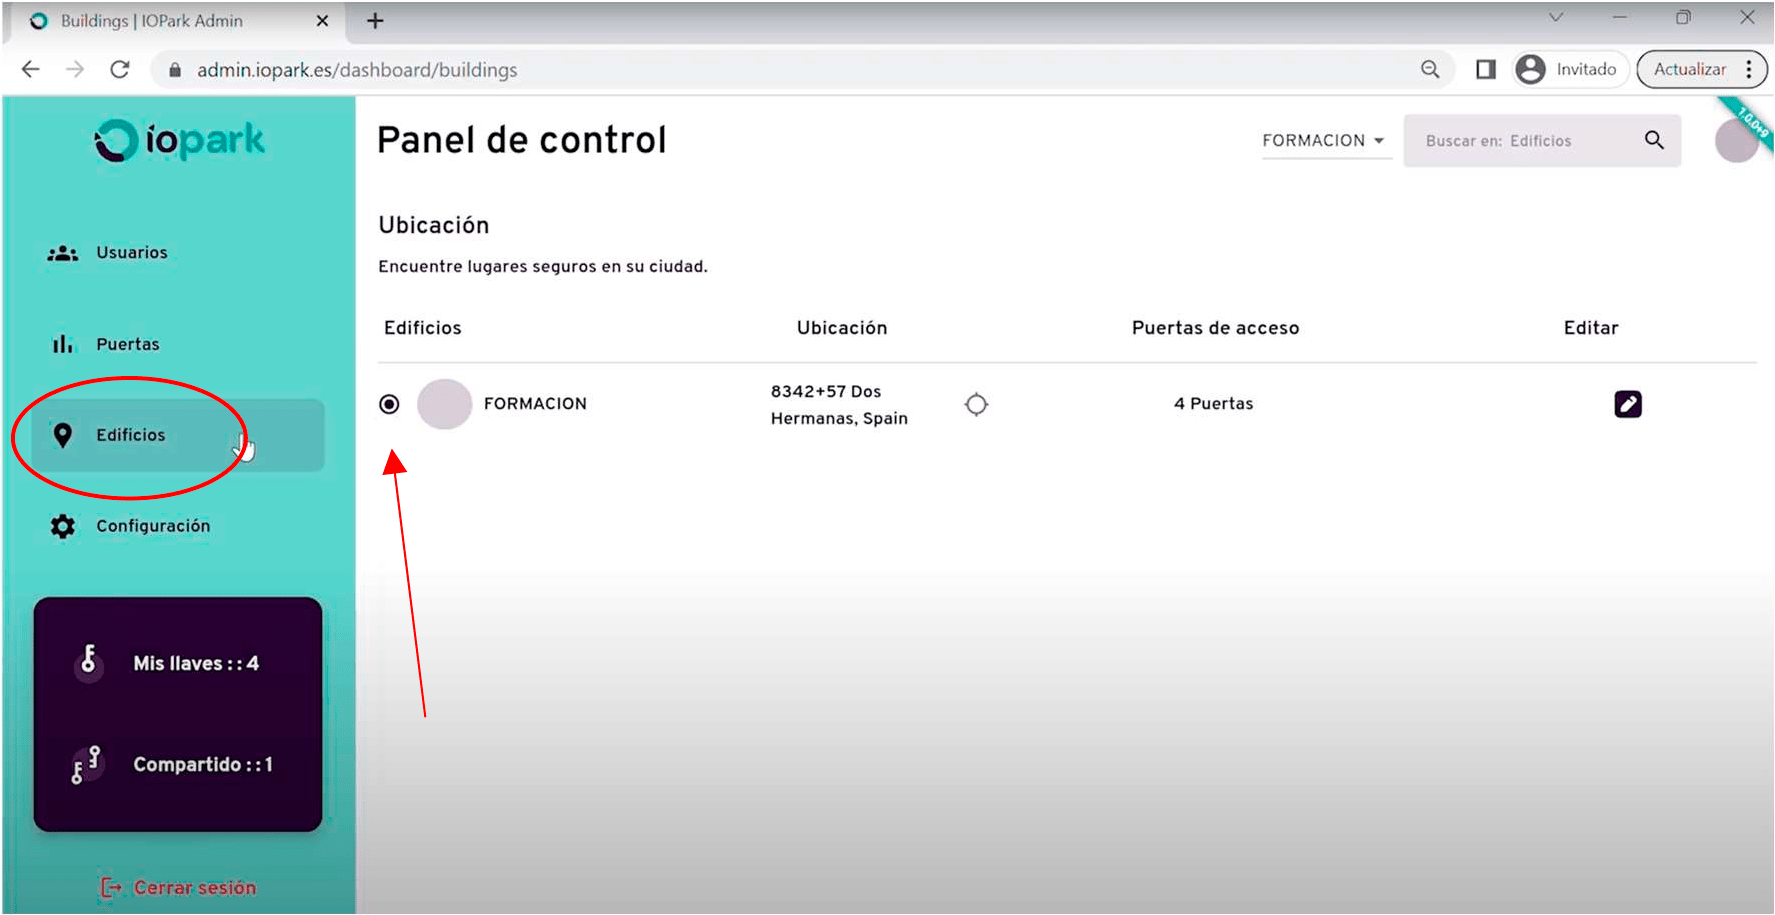The height and width of the screenshot is (915, 1775).
Task: Reload the page with refresh icon
Action: click(x=120, y=69)
